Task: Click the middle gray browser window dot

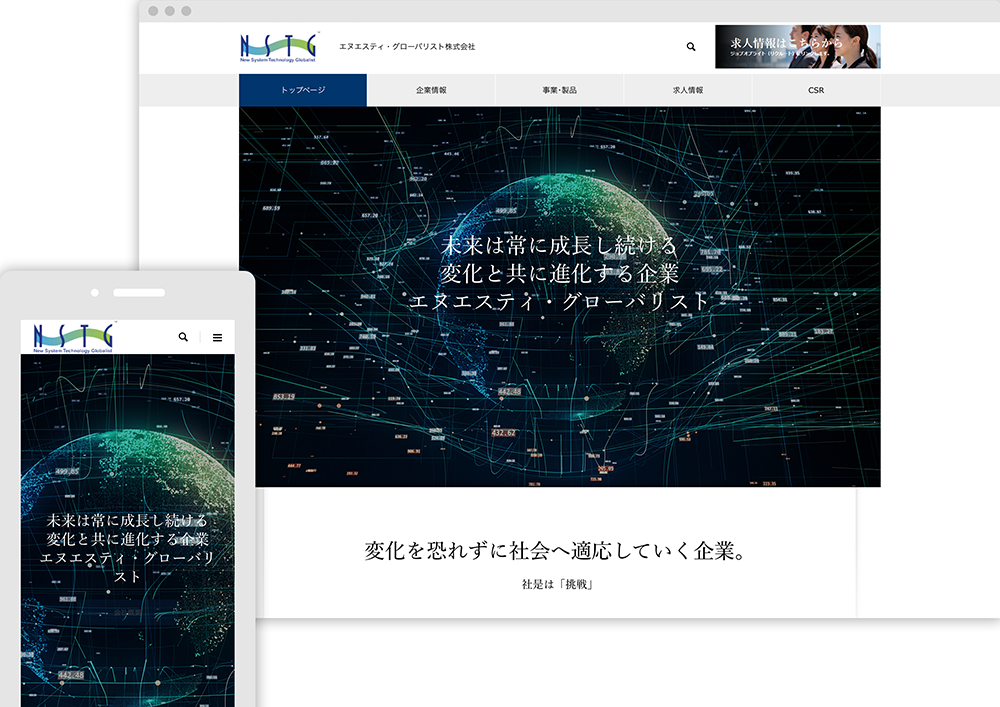Action: pyautogui.click(x=169, y=11)
